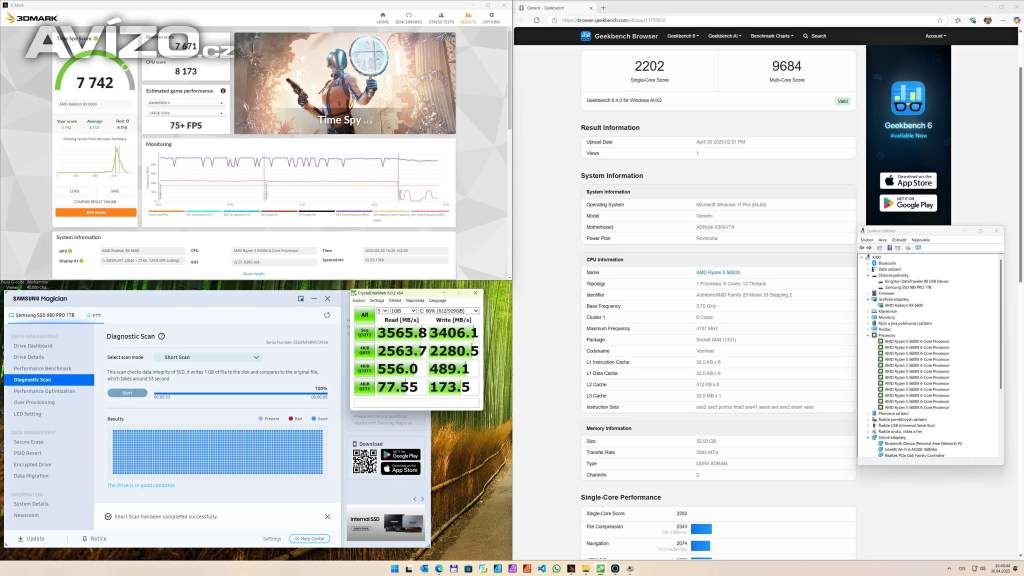Open Drive Dashboard in Samsung Magician

click(x=33, y=346)
